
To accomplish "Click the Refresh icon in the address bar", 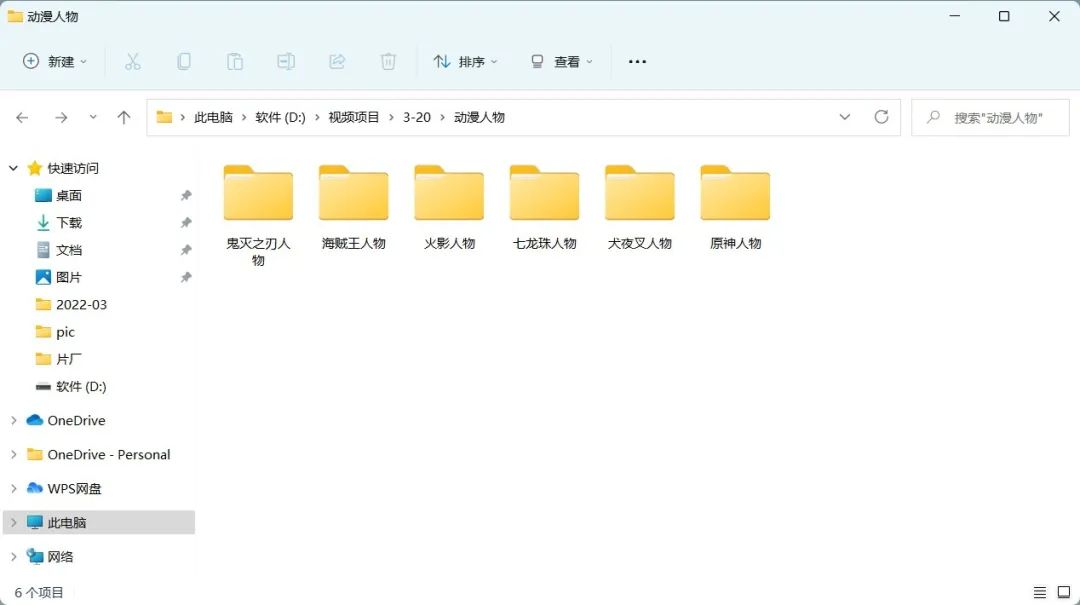I will pos(881,116).
